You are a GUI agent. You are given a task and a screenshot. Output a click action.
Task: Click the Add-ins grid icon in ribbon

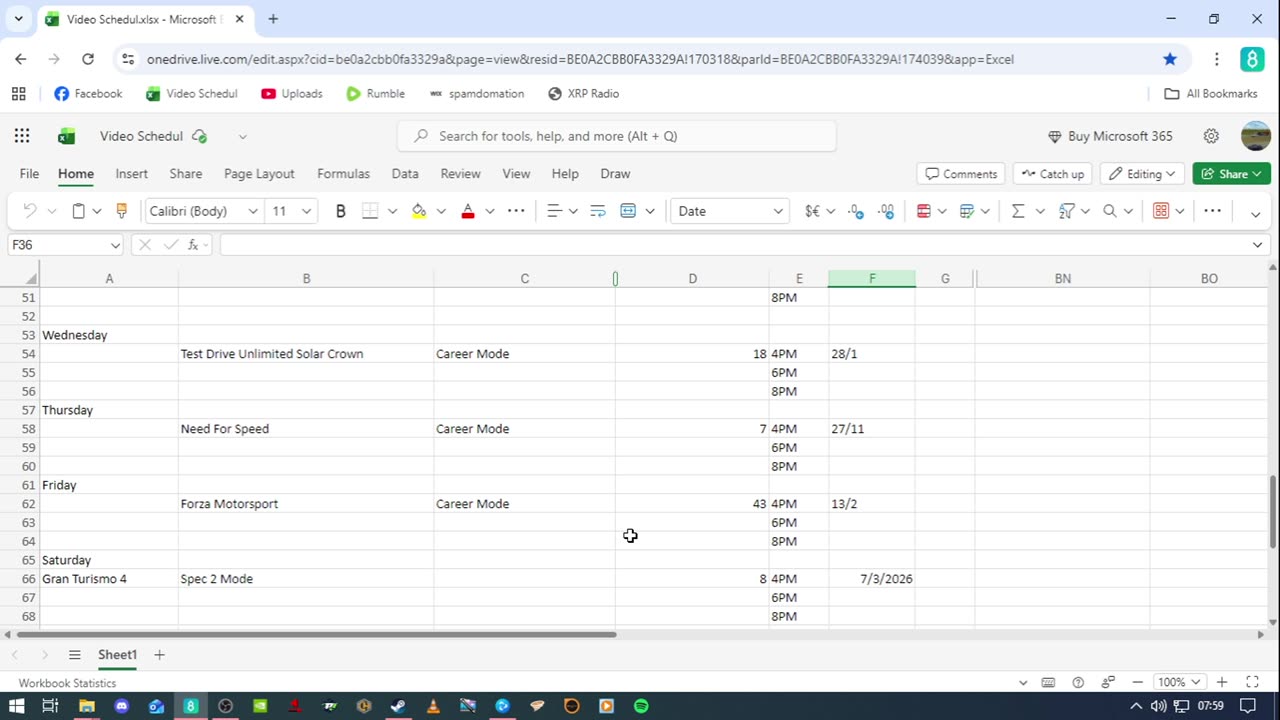[1161, 211]
